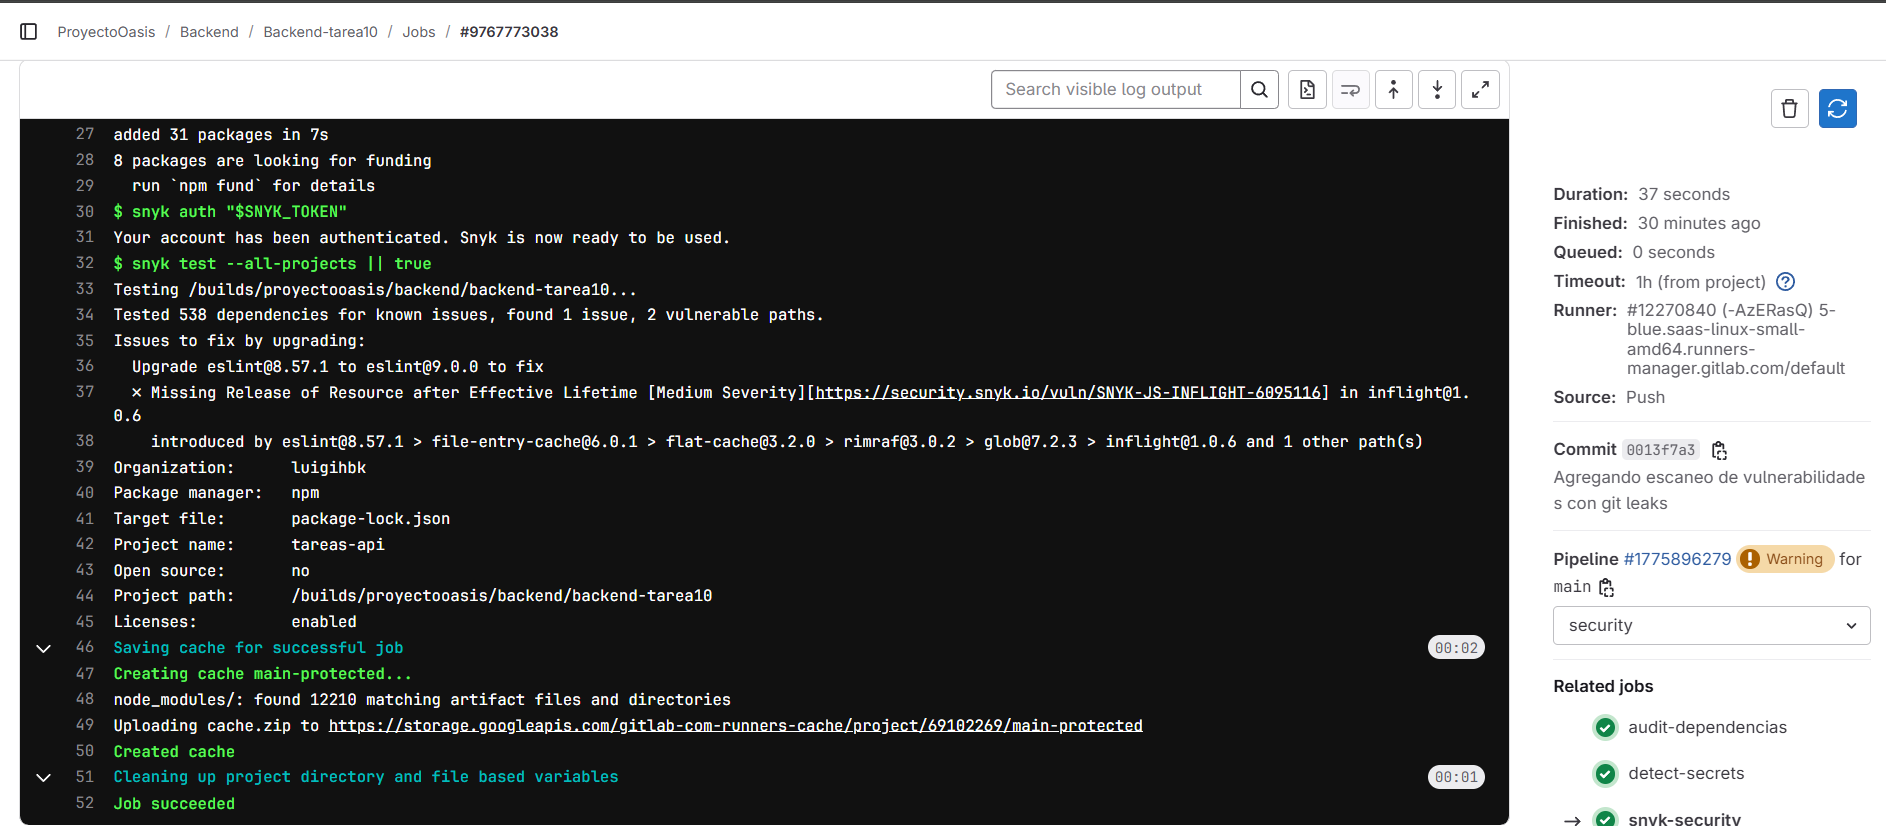The width and height of the screenshot is (1886, 826).
Task: Click 'snyk test --all-projects || true' line
Action: [x=272, y=264]
